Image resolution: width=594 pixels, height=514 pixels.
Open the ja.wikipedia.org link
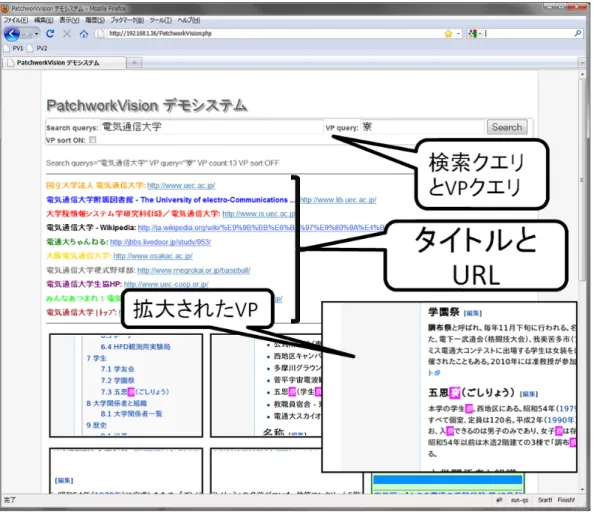261,228
